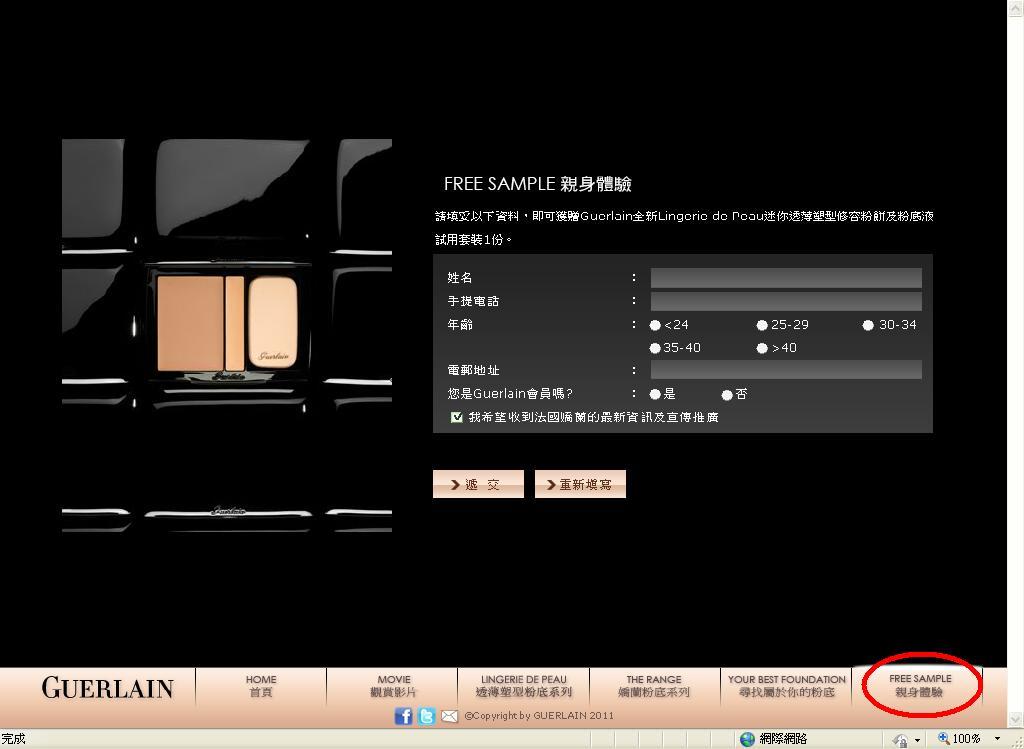Click the 遞交 submit button
Screen dimensions: 1024x749
coord(478,484)
